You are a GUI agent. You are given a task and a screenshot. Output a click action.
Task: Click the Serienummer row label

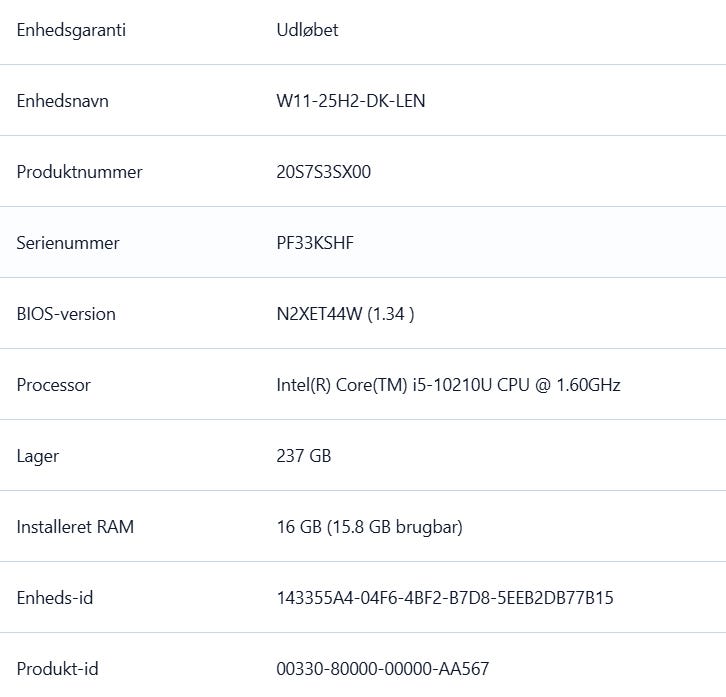[68, 243]
